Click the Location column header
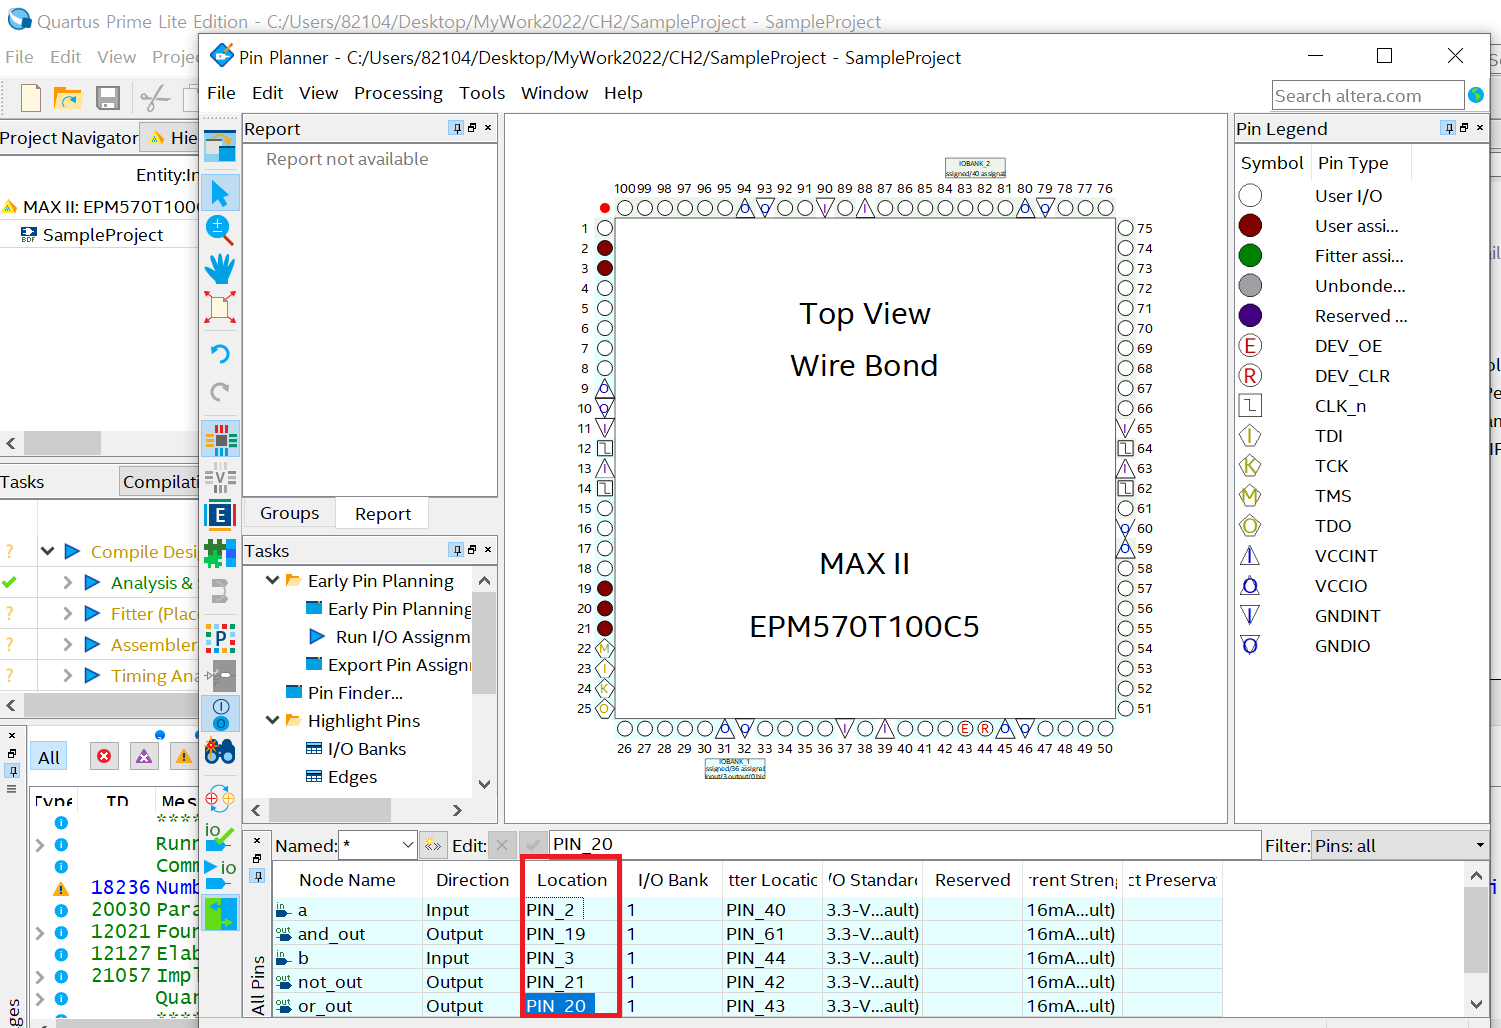1501x1028 pixels. [x=571, y=880]
